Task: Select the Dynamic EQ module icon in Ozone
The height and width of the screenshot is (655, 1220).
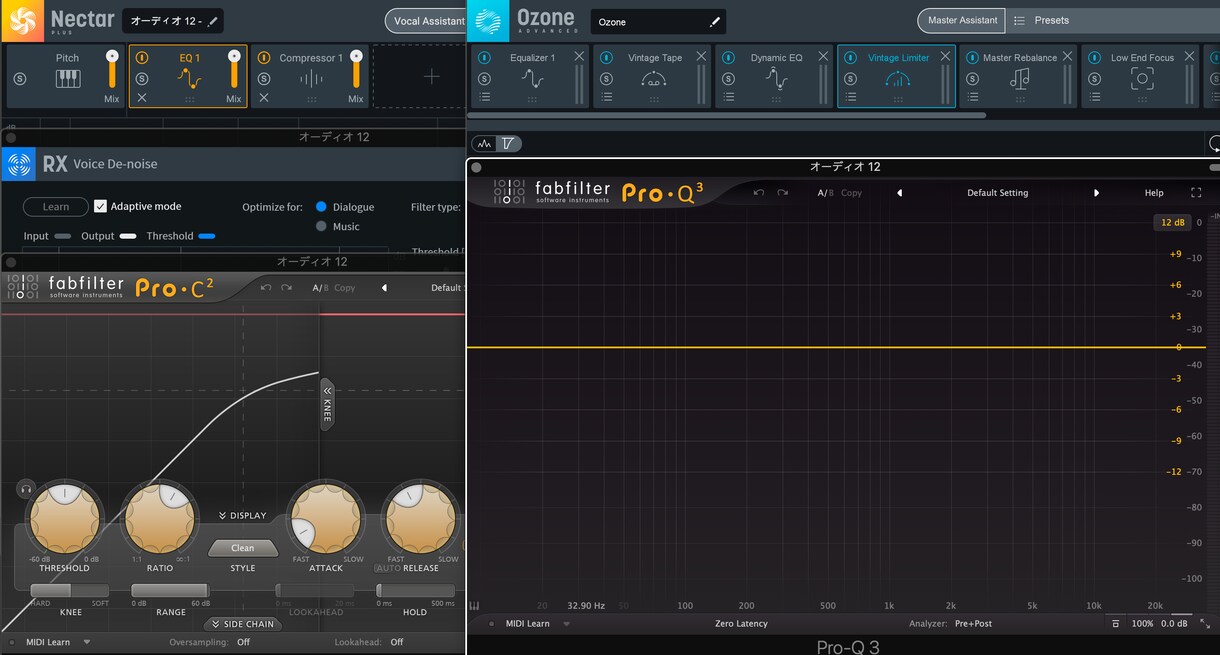Action: pos(776,79)
